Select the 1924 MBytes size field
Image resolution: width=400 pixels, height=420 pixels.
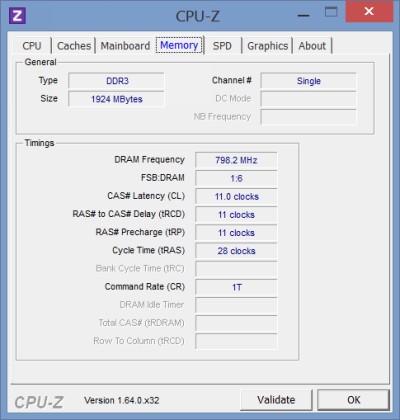tap(116, 99)
